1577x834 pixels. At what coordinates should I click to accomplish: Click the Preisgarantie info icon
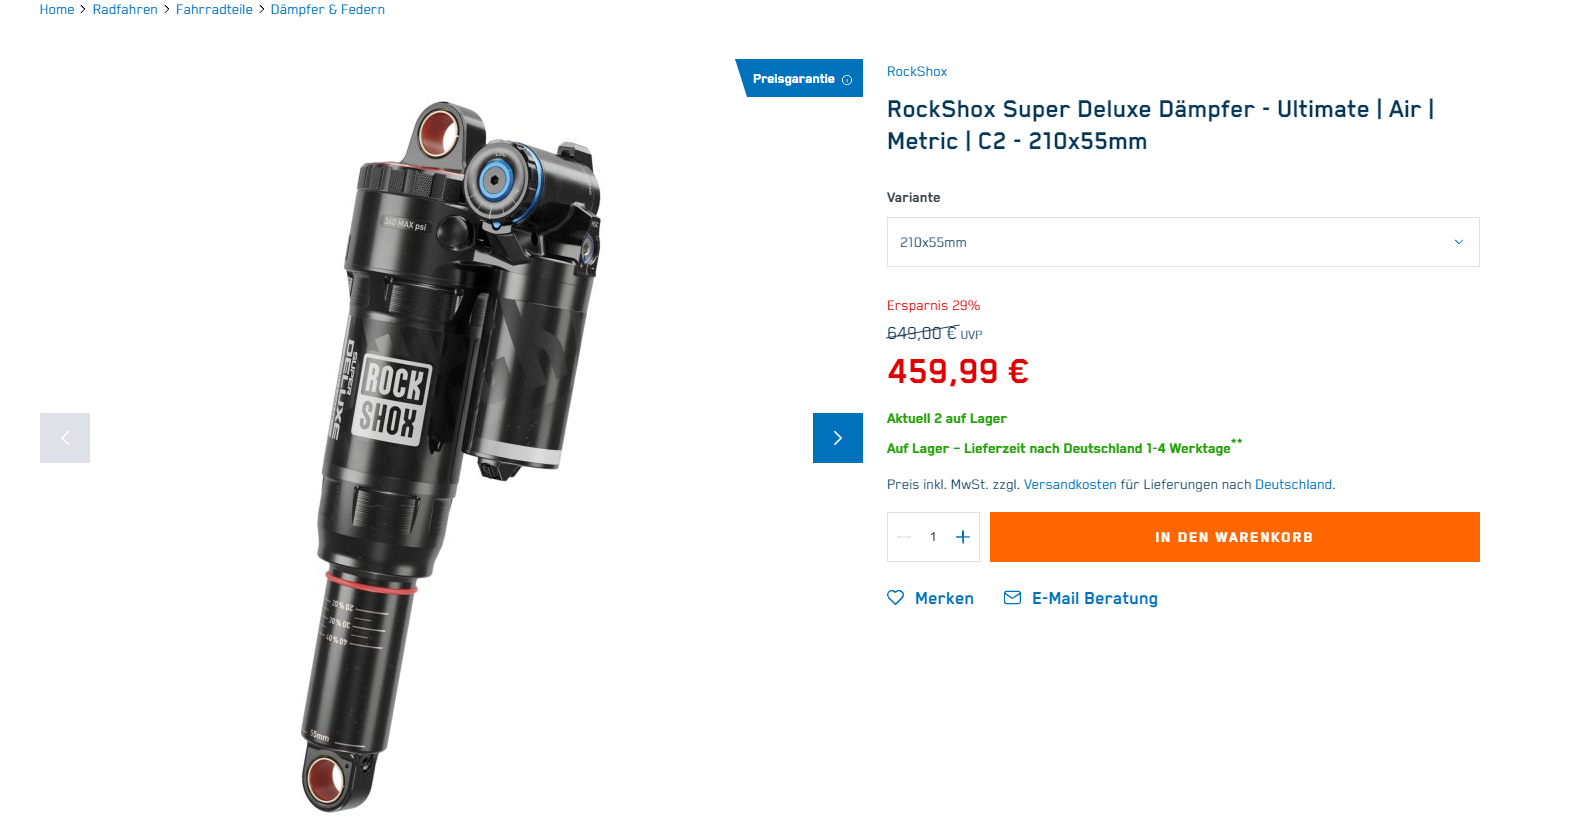[x=847, y=80]
